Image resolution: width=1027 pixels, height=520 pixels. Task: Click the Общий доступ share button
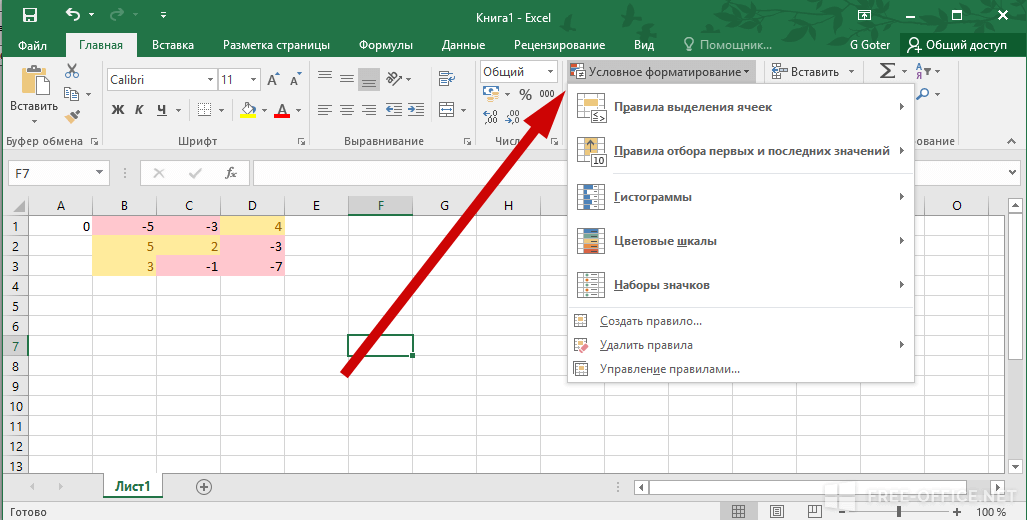point(963,45)
